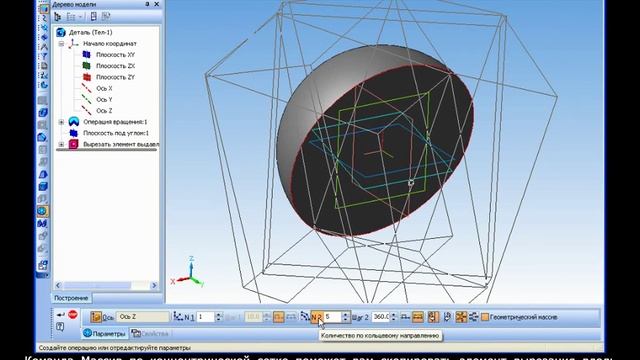This screenshot has width=640, height=360.
Task: Click the top editing-mode icon in left toolbar
Action: pyautogui.click(x=44, y=8)
